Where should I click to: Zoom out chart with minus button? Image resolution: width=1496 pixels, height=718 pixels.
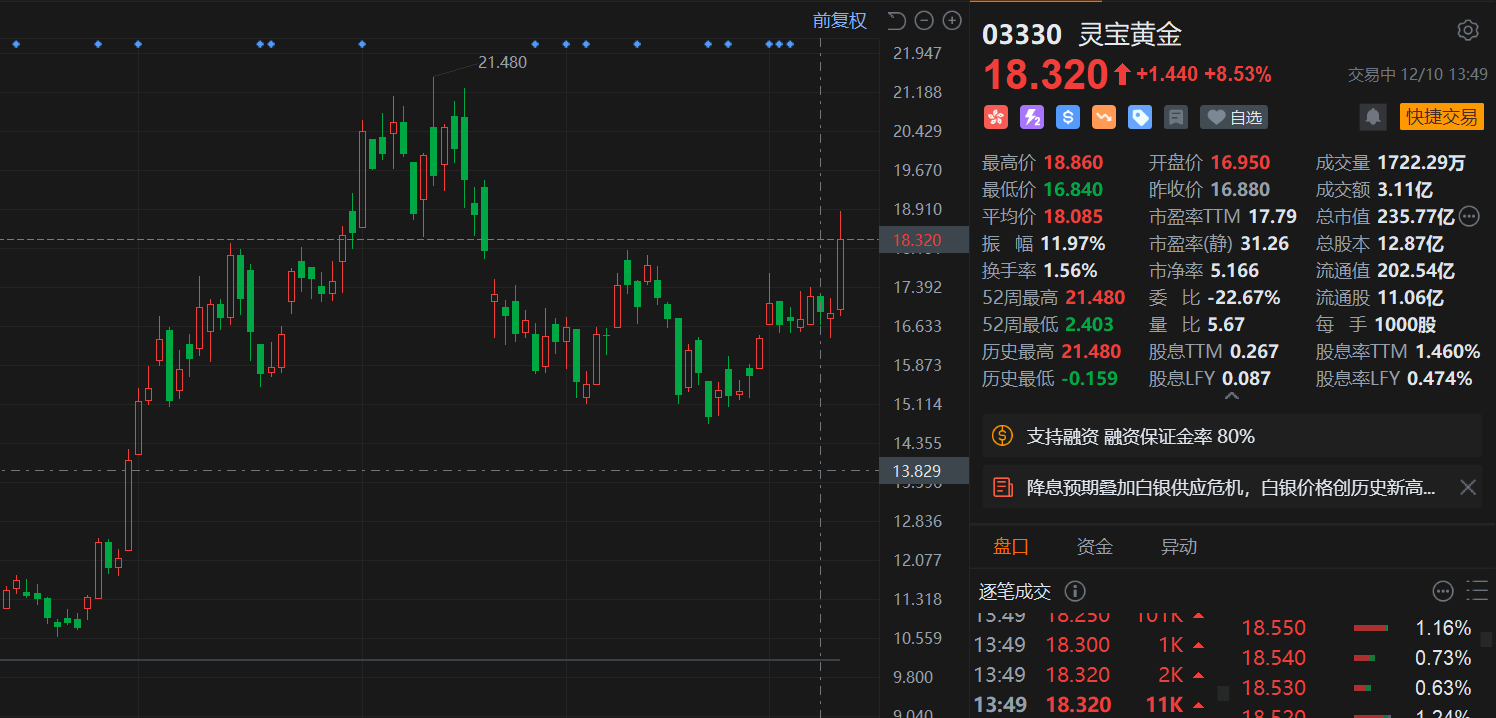pyautogui.click(x=924, y=20)
